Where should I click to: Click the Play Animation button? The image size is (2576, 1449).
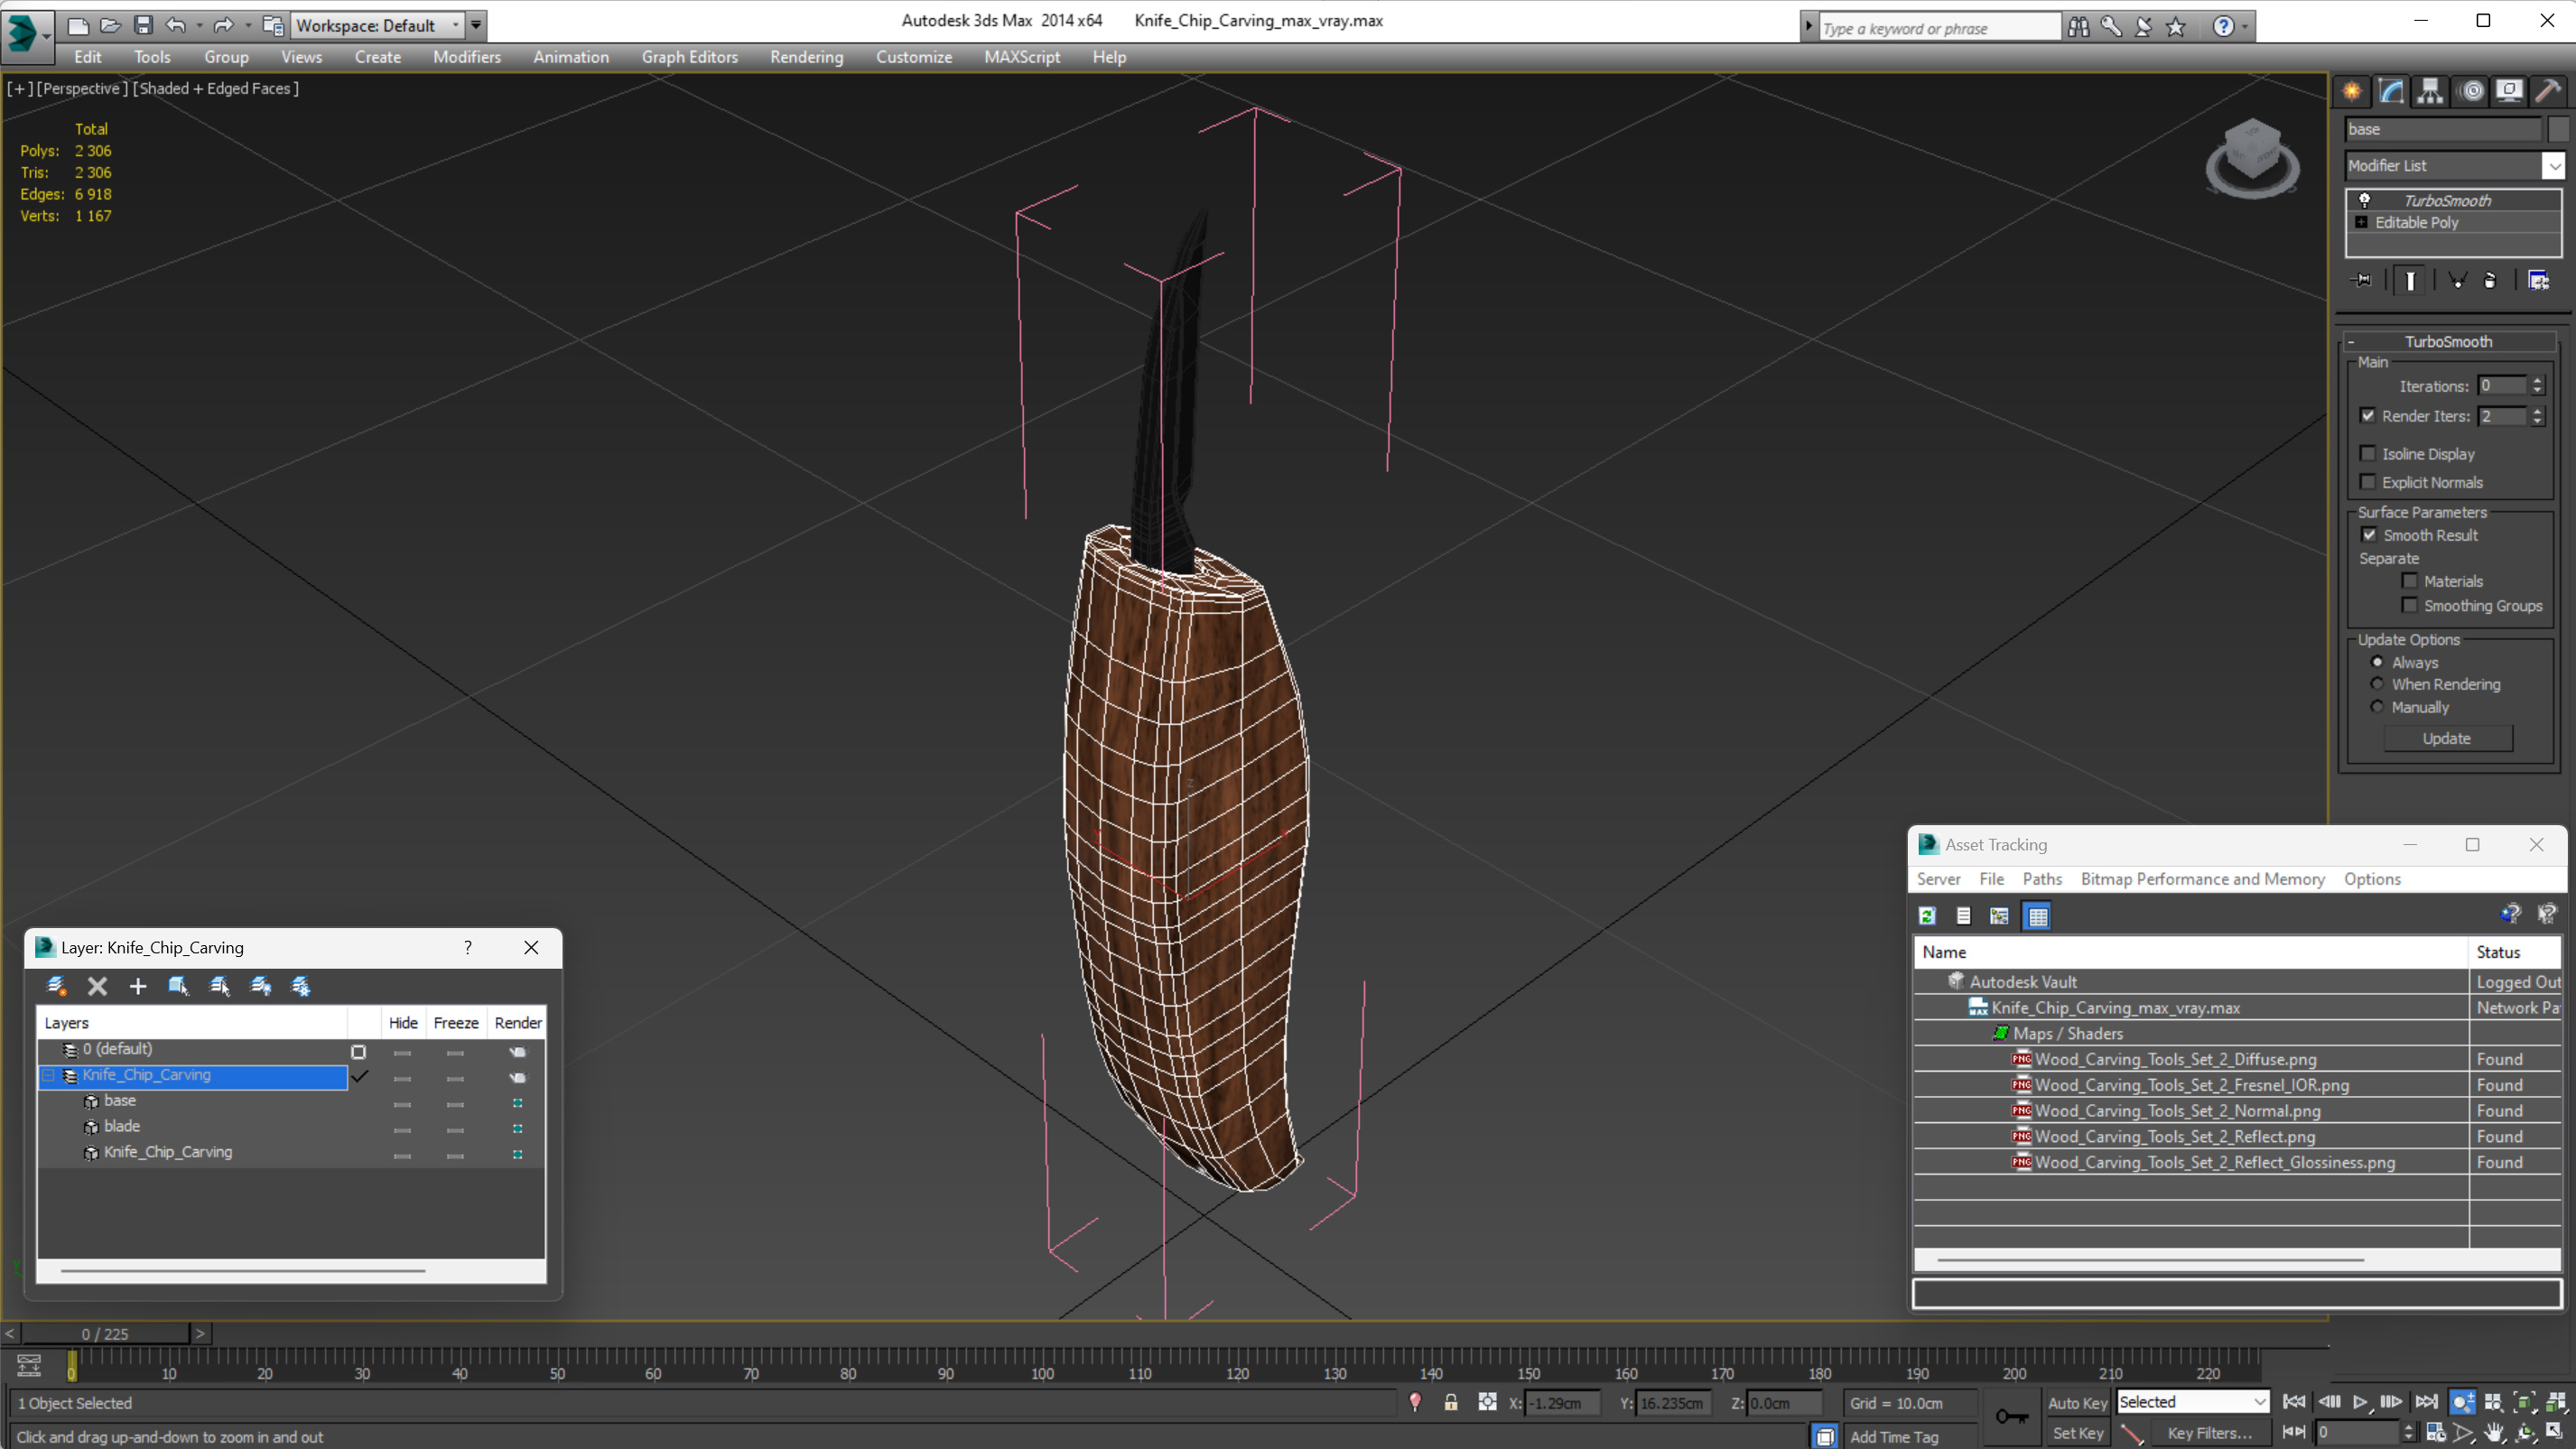point(2360,1401)
